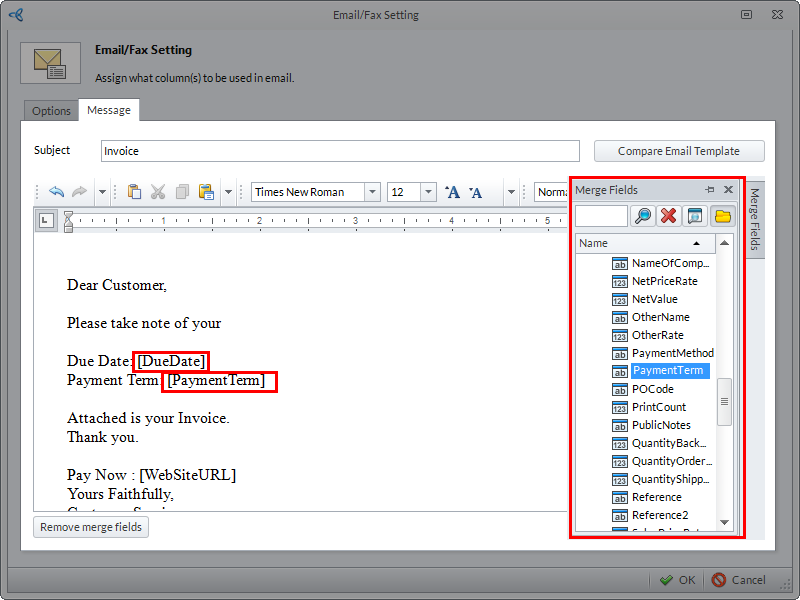Click the Undo arrow in the editor toolbar

point(56,192)
